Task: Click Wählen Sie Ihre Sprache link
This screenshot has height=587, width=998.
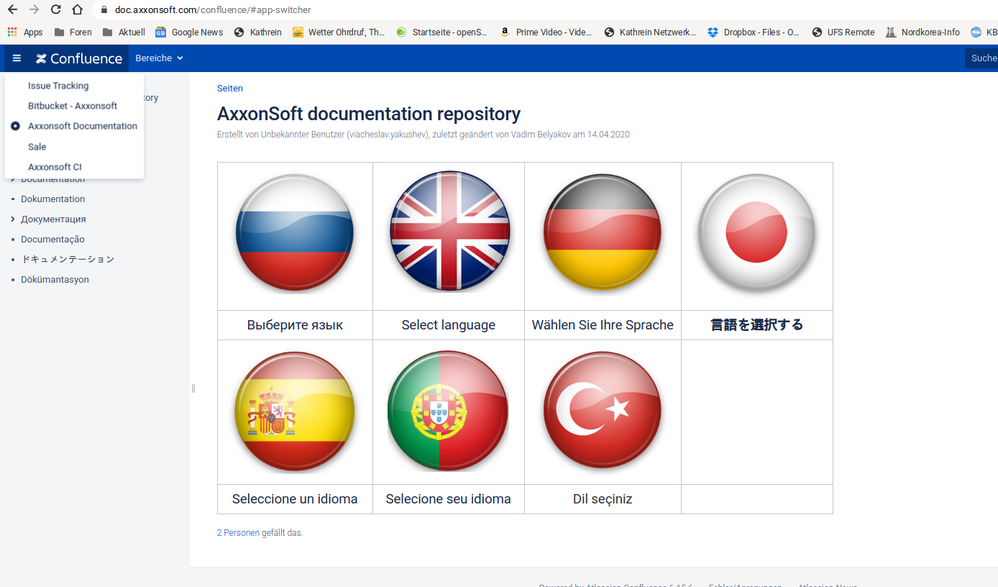Action: pyautogui.click(x=602, y=325)
